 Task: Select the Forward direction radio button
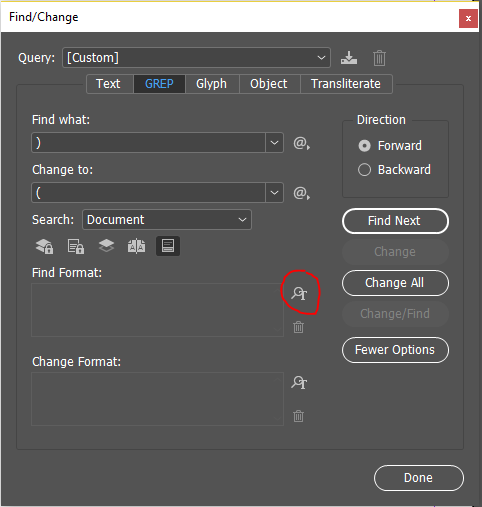coord(364,146)
